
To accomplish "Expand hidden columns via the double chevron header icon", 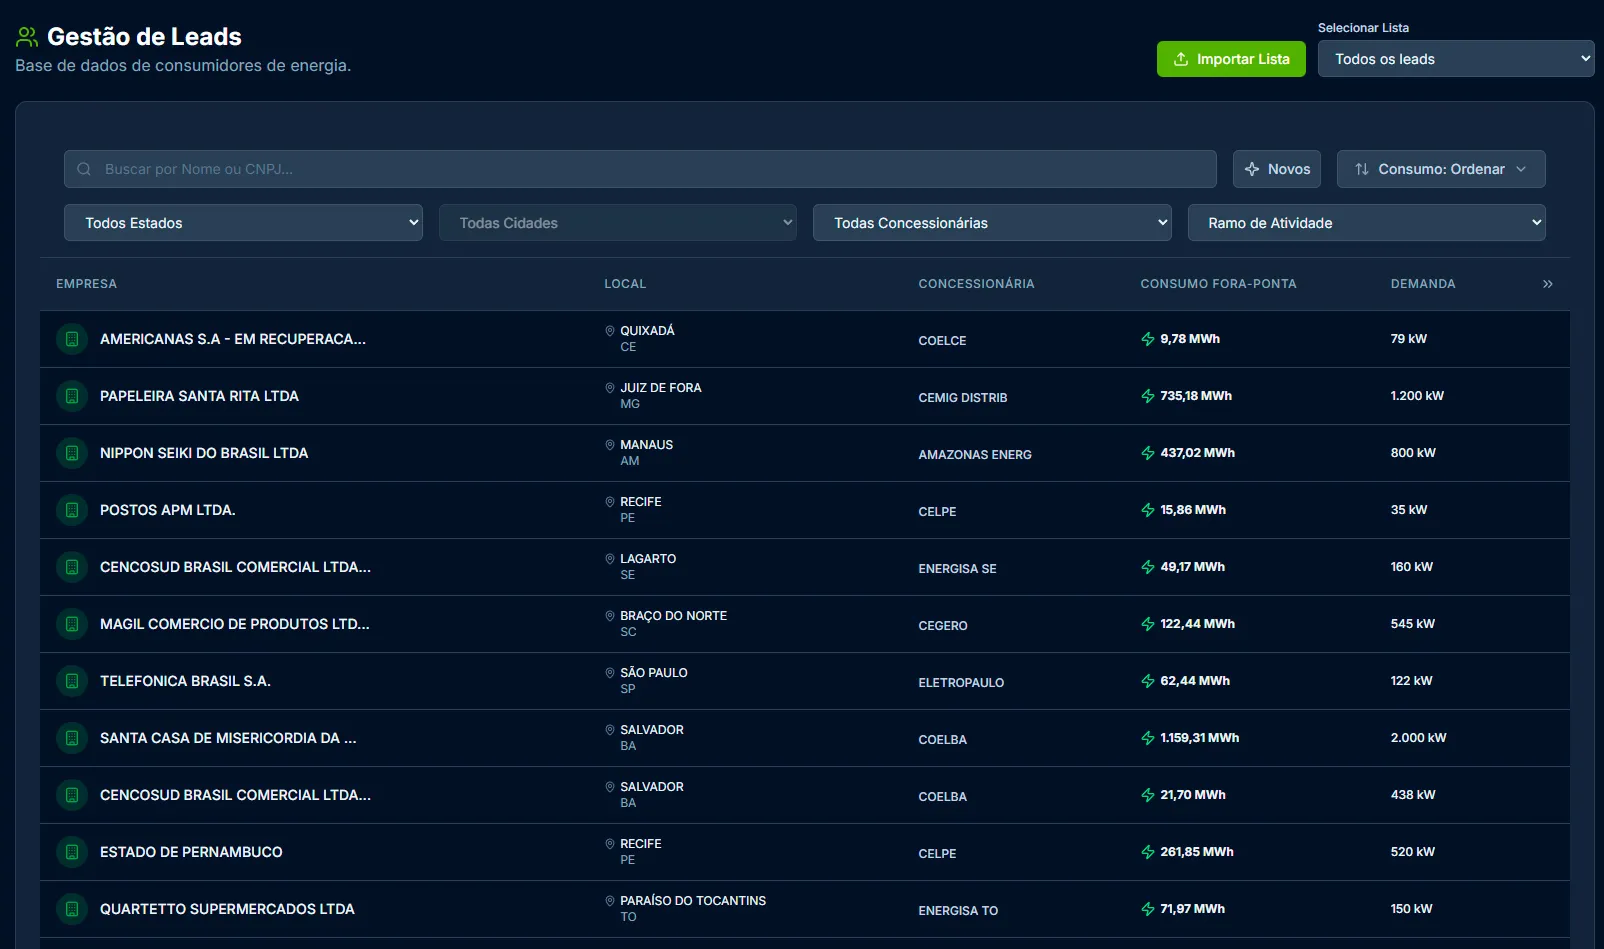I will click(1547, 283).
